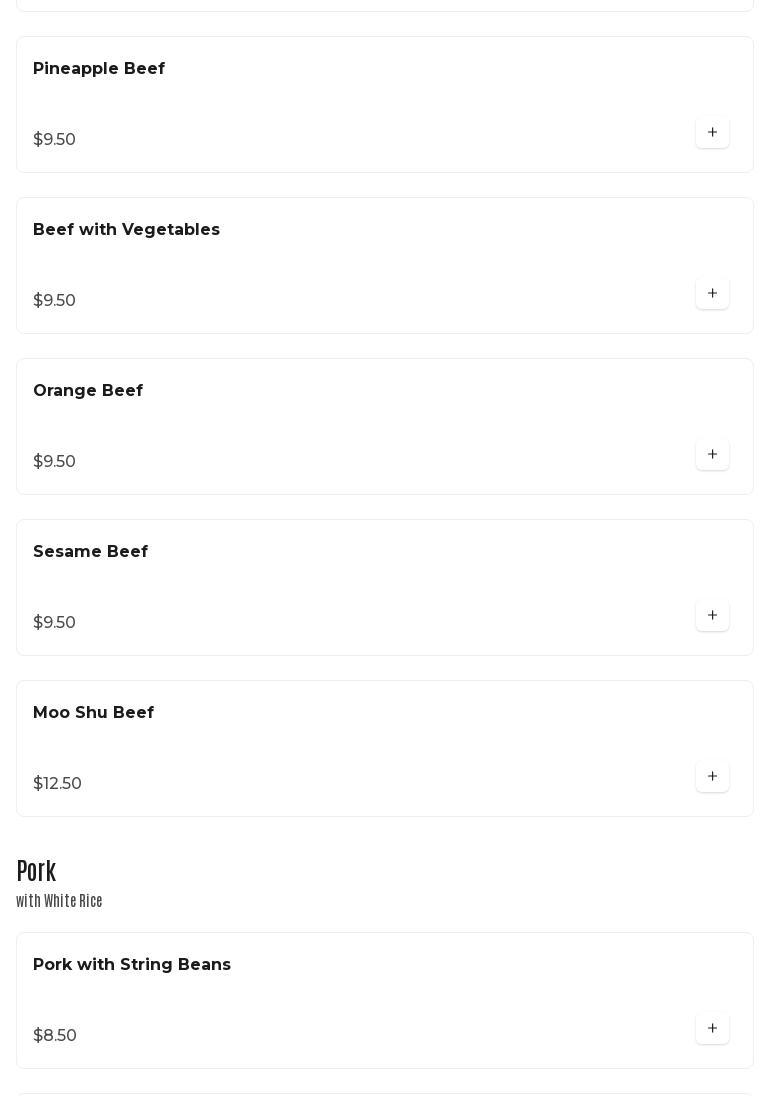The width and height of the screenshot is (770, 1096).
Task: Select the Pork with String Beans title
Action: (x=132, y=965)
